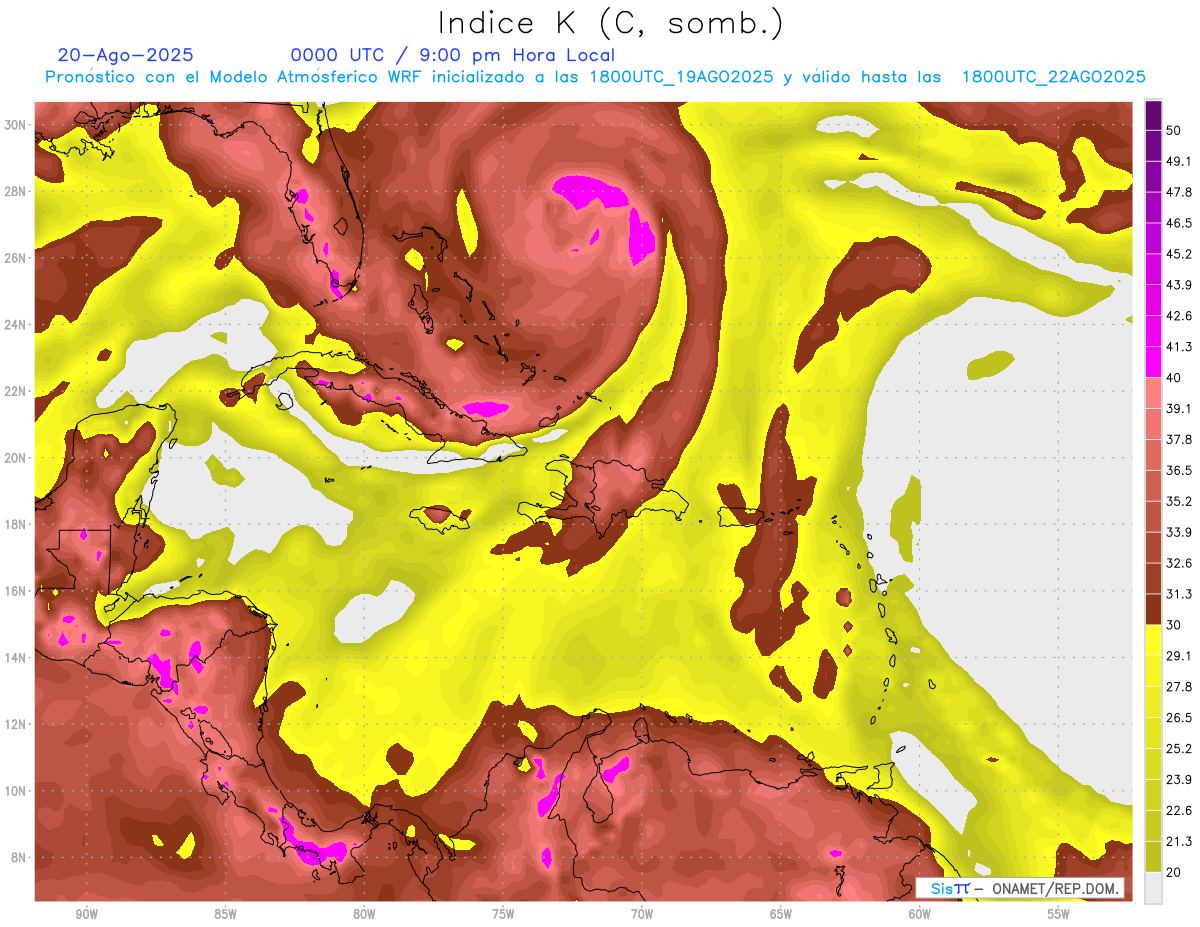Click the 60W longitude label
Screen dimensions: 1200x927
click(x=920, y=914)
